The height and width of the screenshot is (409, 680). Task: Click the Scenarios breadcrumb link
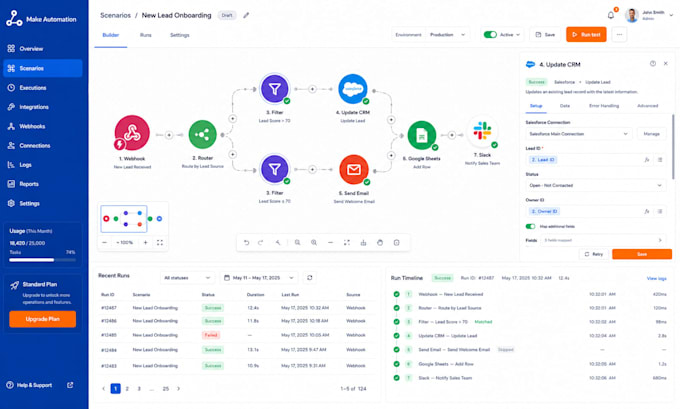point(115,15)
